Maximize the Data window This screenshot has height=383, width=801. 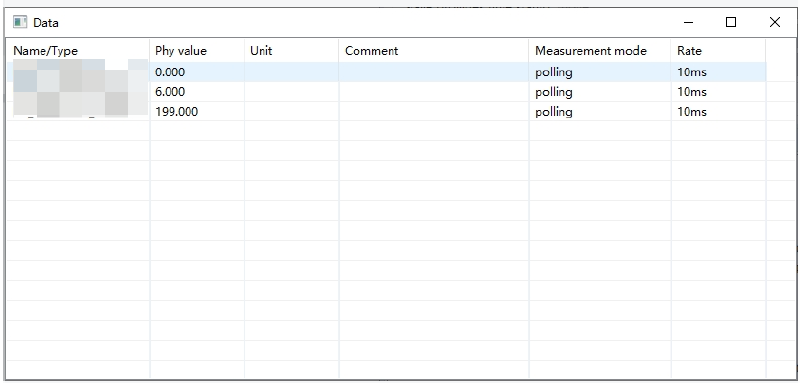coord(731,22)
